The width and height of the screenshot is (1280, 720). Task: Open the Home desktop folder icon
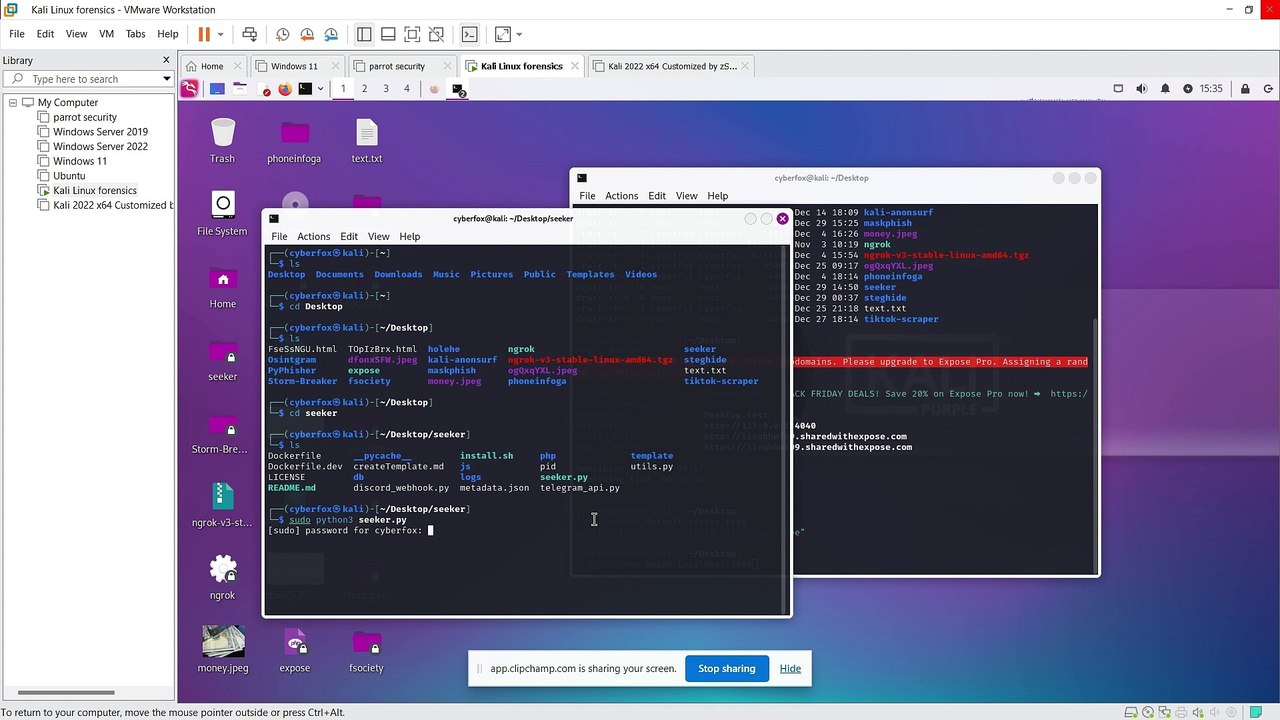[222, 287]
